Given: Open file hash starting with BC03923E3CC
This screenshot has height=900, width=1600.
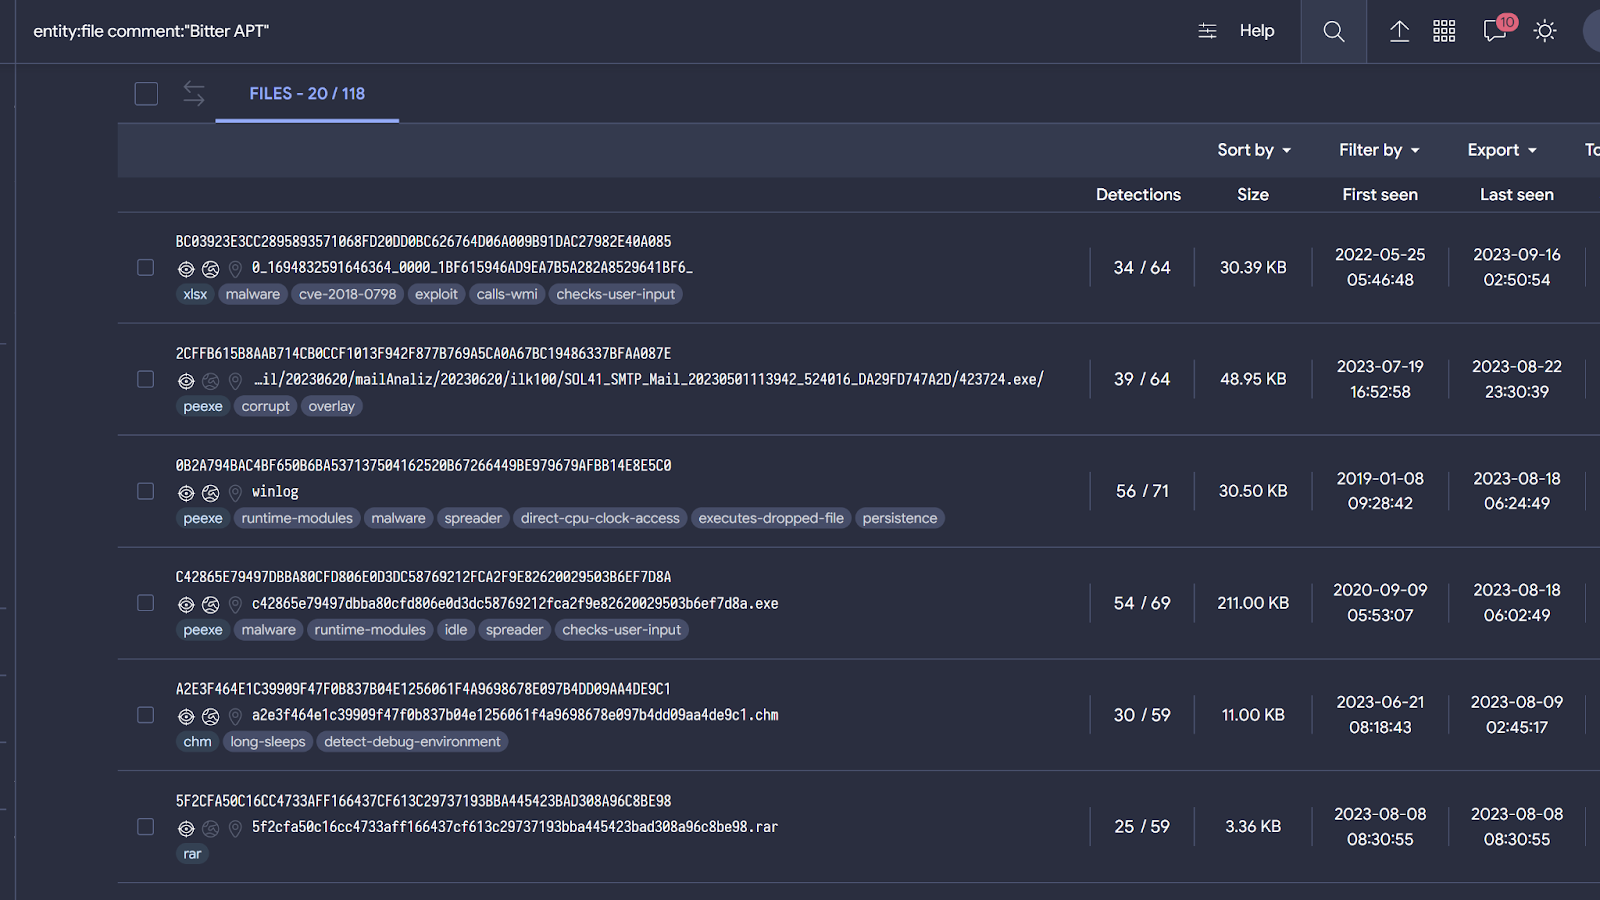Looking at the screenshot, I should 423,241.
